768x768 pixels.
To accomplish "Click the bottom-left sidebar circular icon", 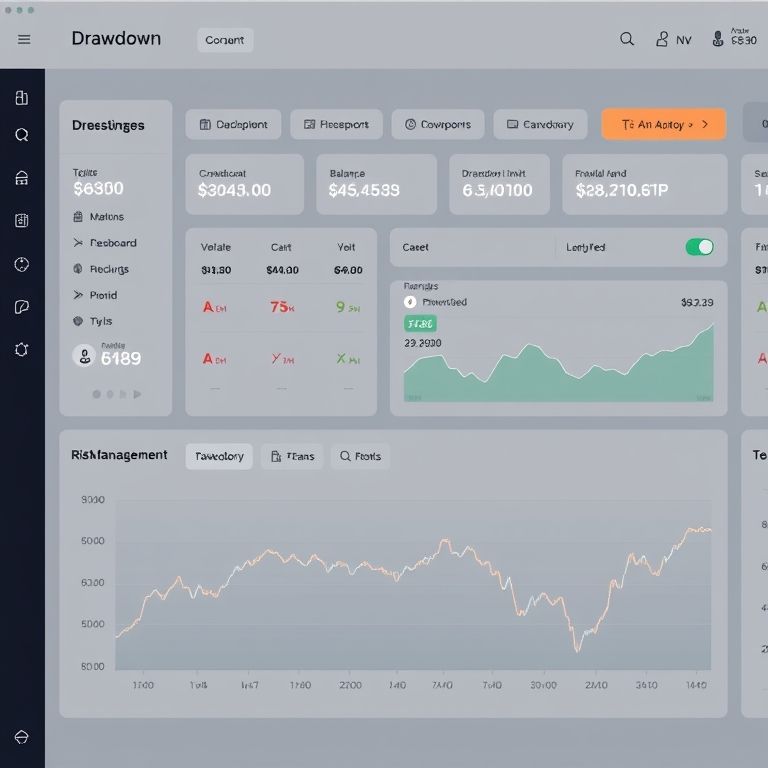I will tap(22, 737).
